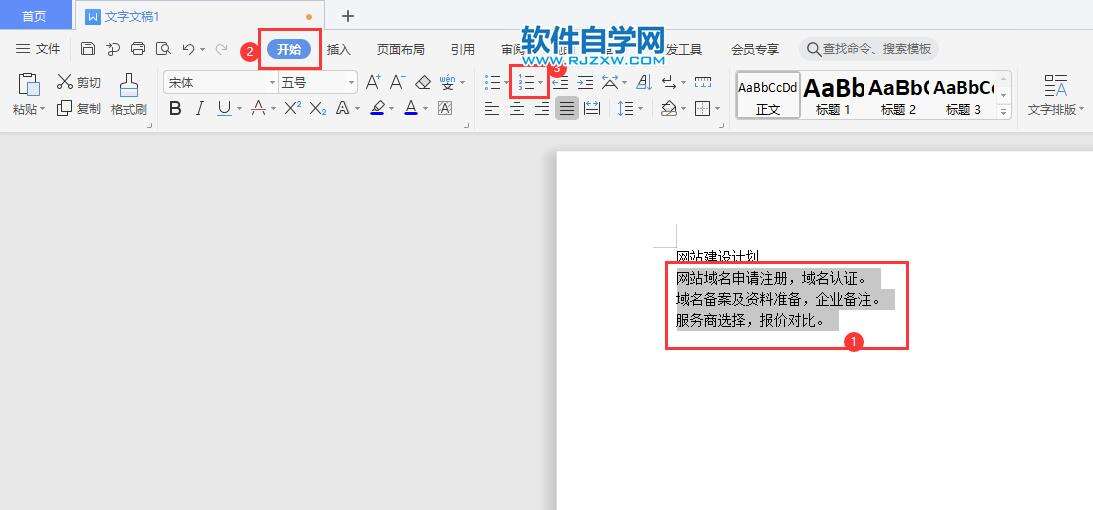Decrease font size with the A- icon
This screenshot has width=1093, height=510.
click(397, 82)
